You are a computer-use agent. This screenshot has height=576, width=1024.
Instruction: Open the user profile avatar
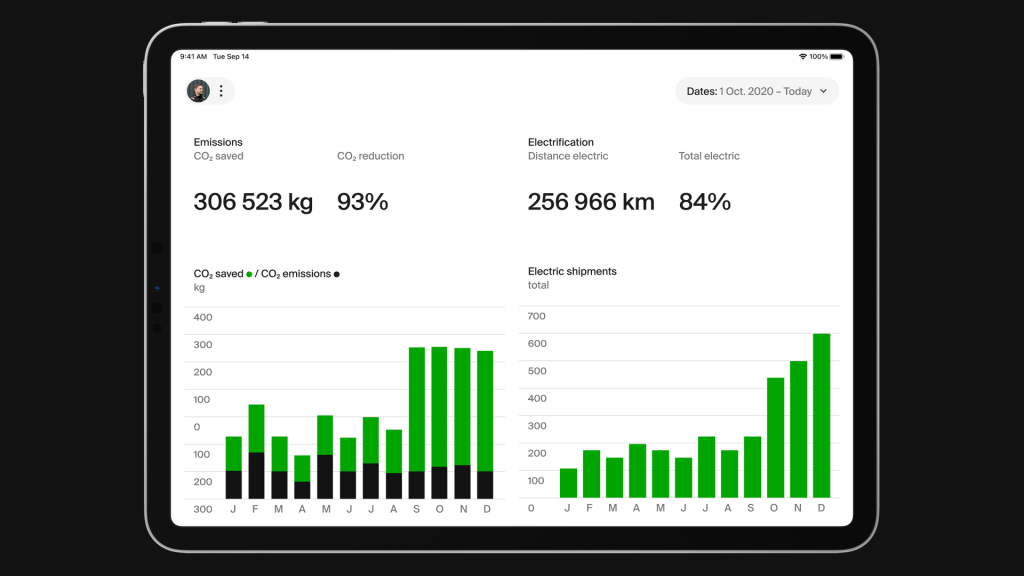click(198, 91)
